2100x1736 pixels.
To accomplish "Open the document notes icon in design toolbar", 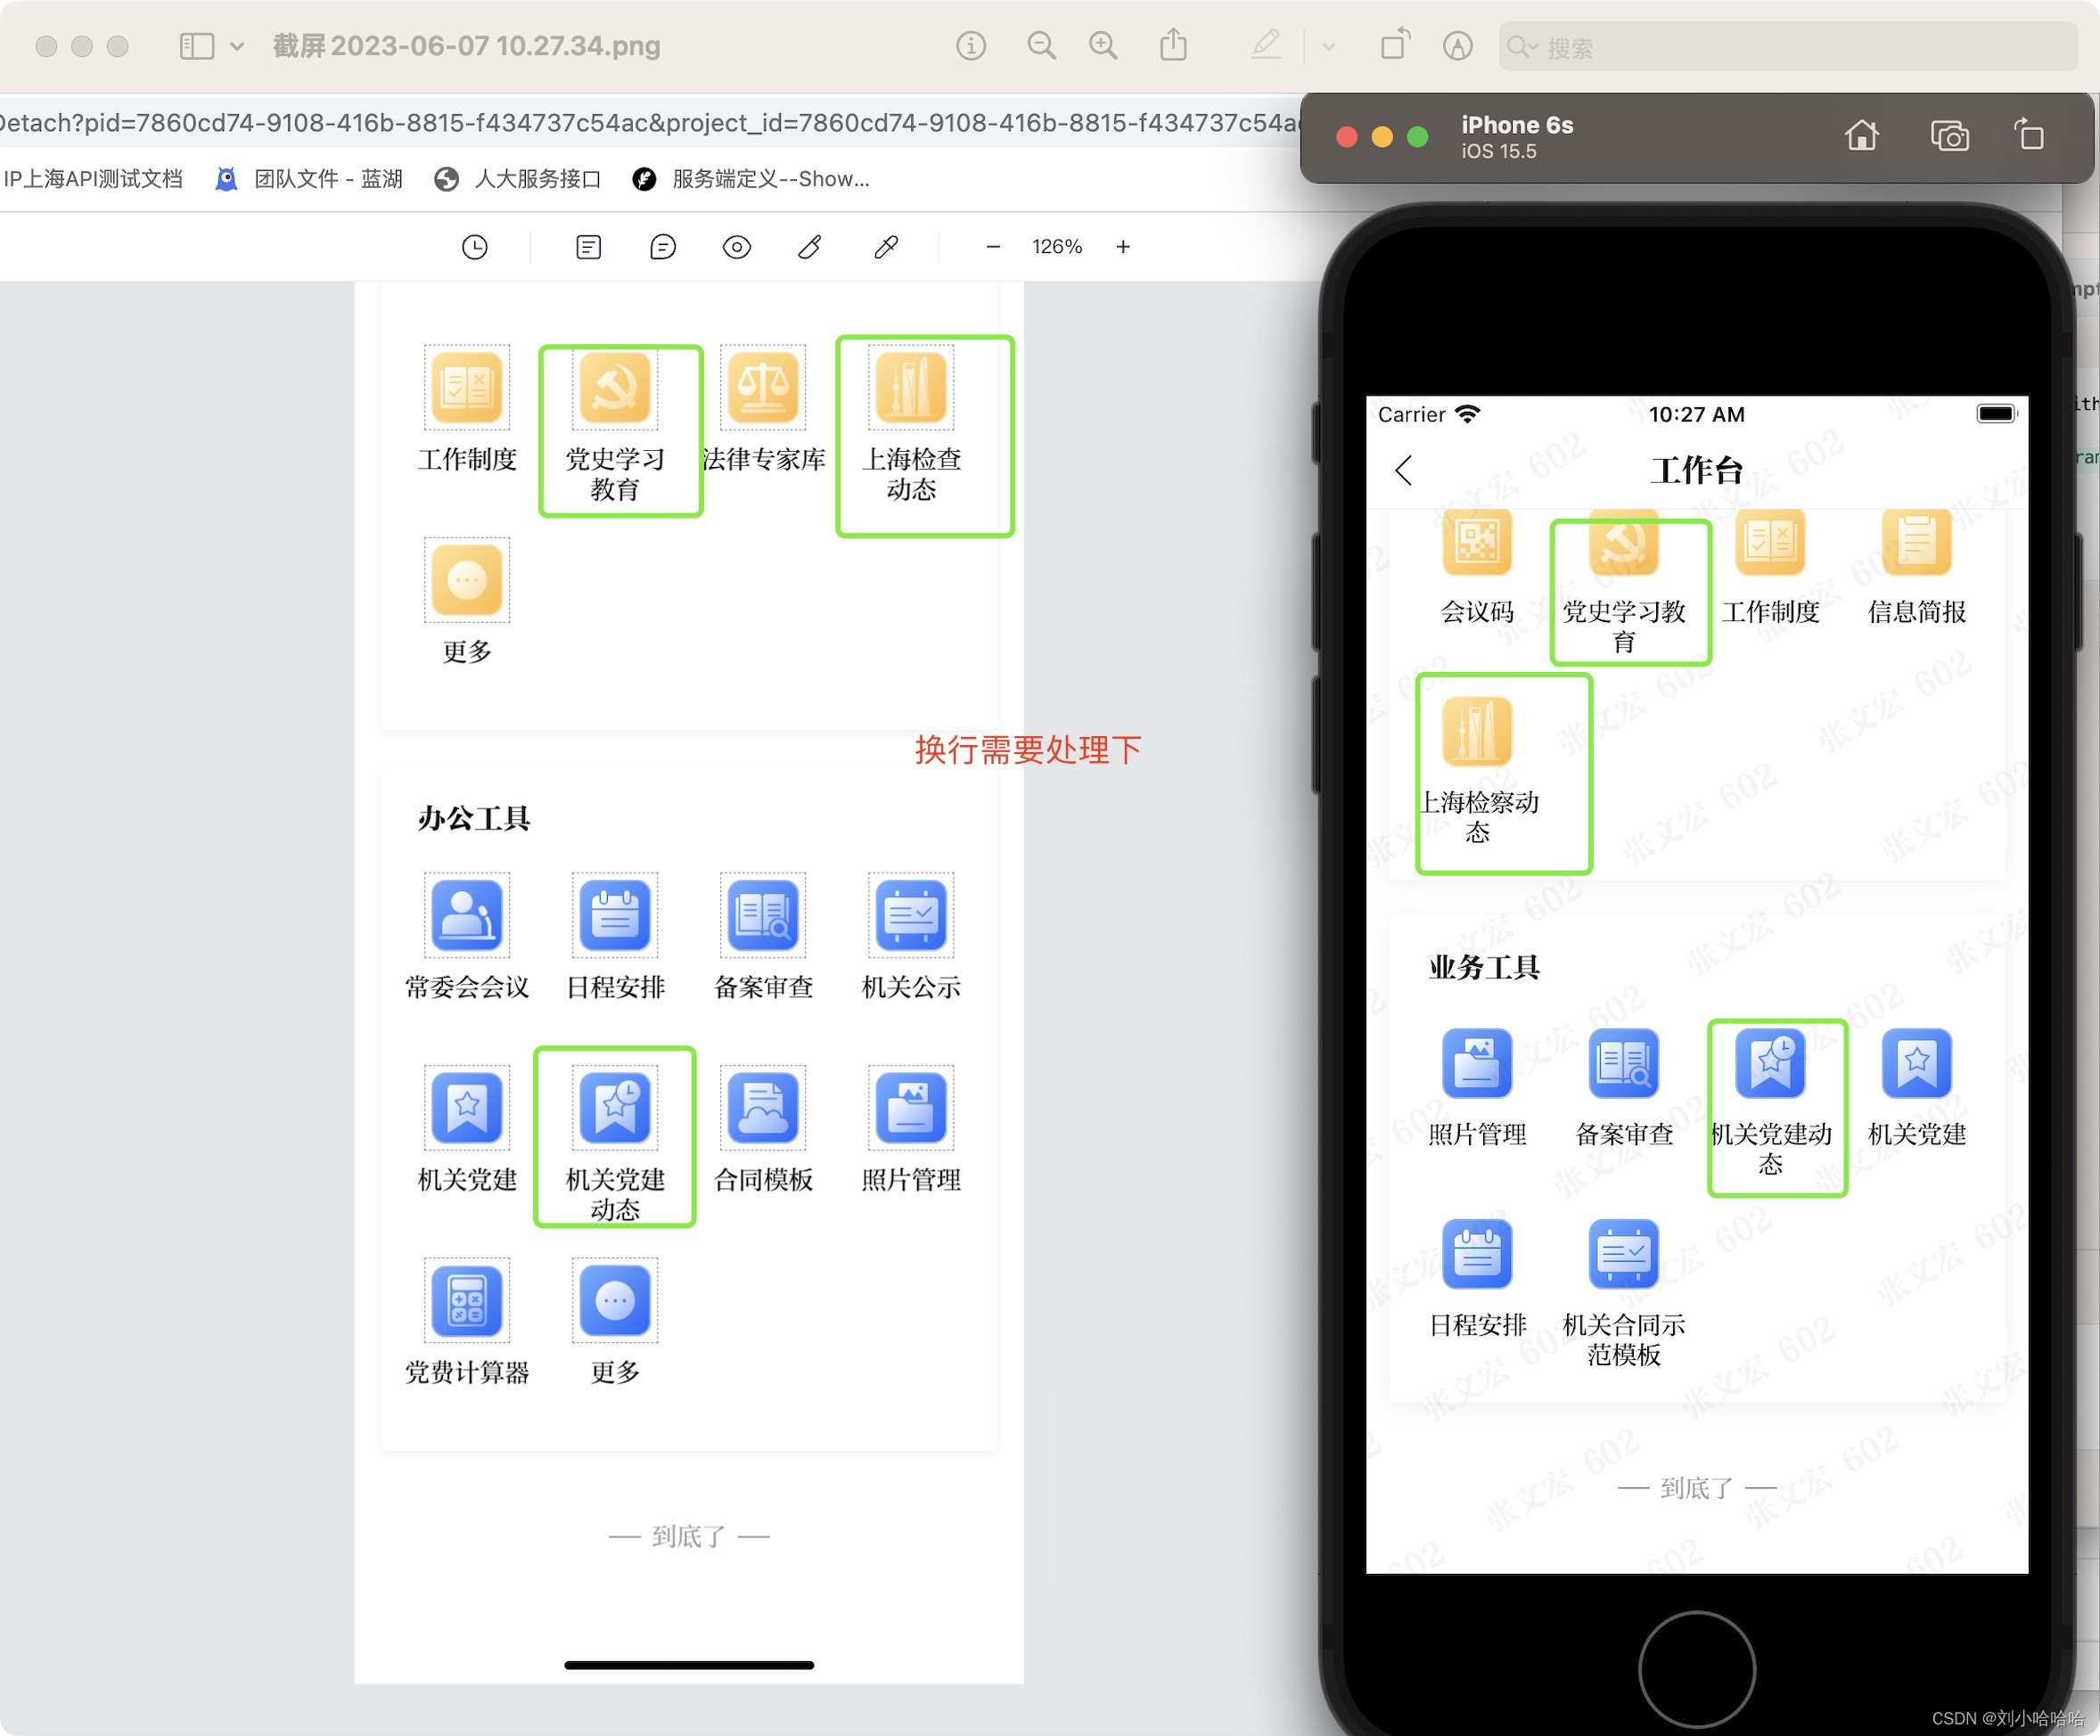I will point(589,247).
